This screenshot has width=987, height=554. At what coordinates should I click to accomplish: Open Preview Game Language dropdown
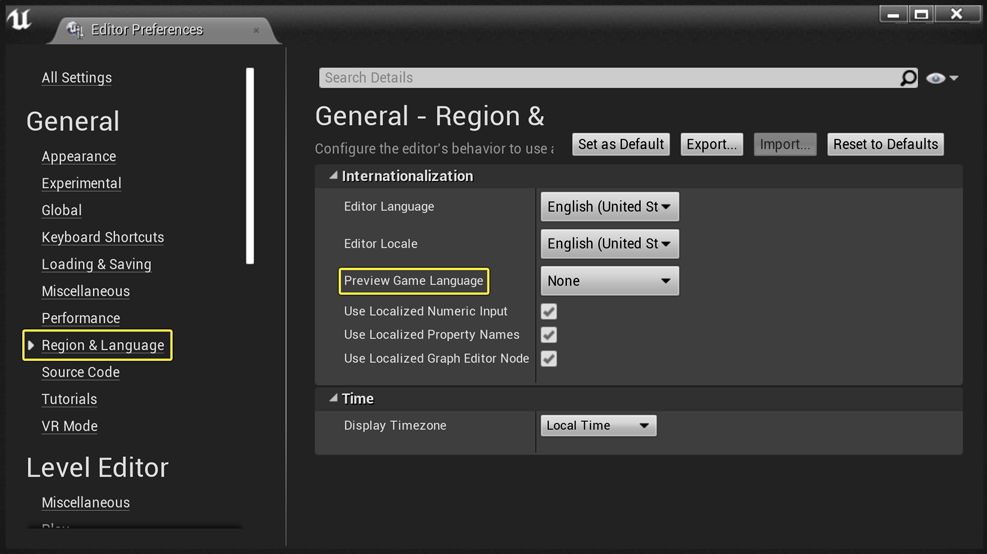pos(609,281)
